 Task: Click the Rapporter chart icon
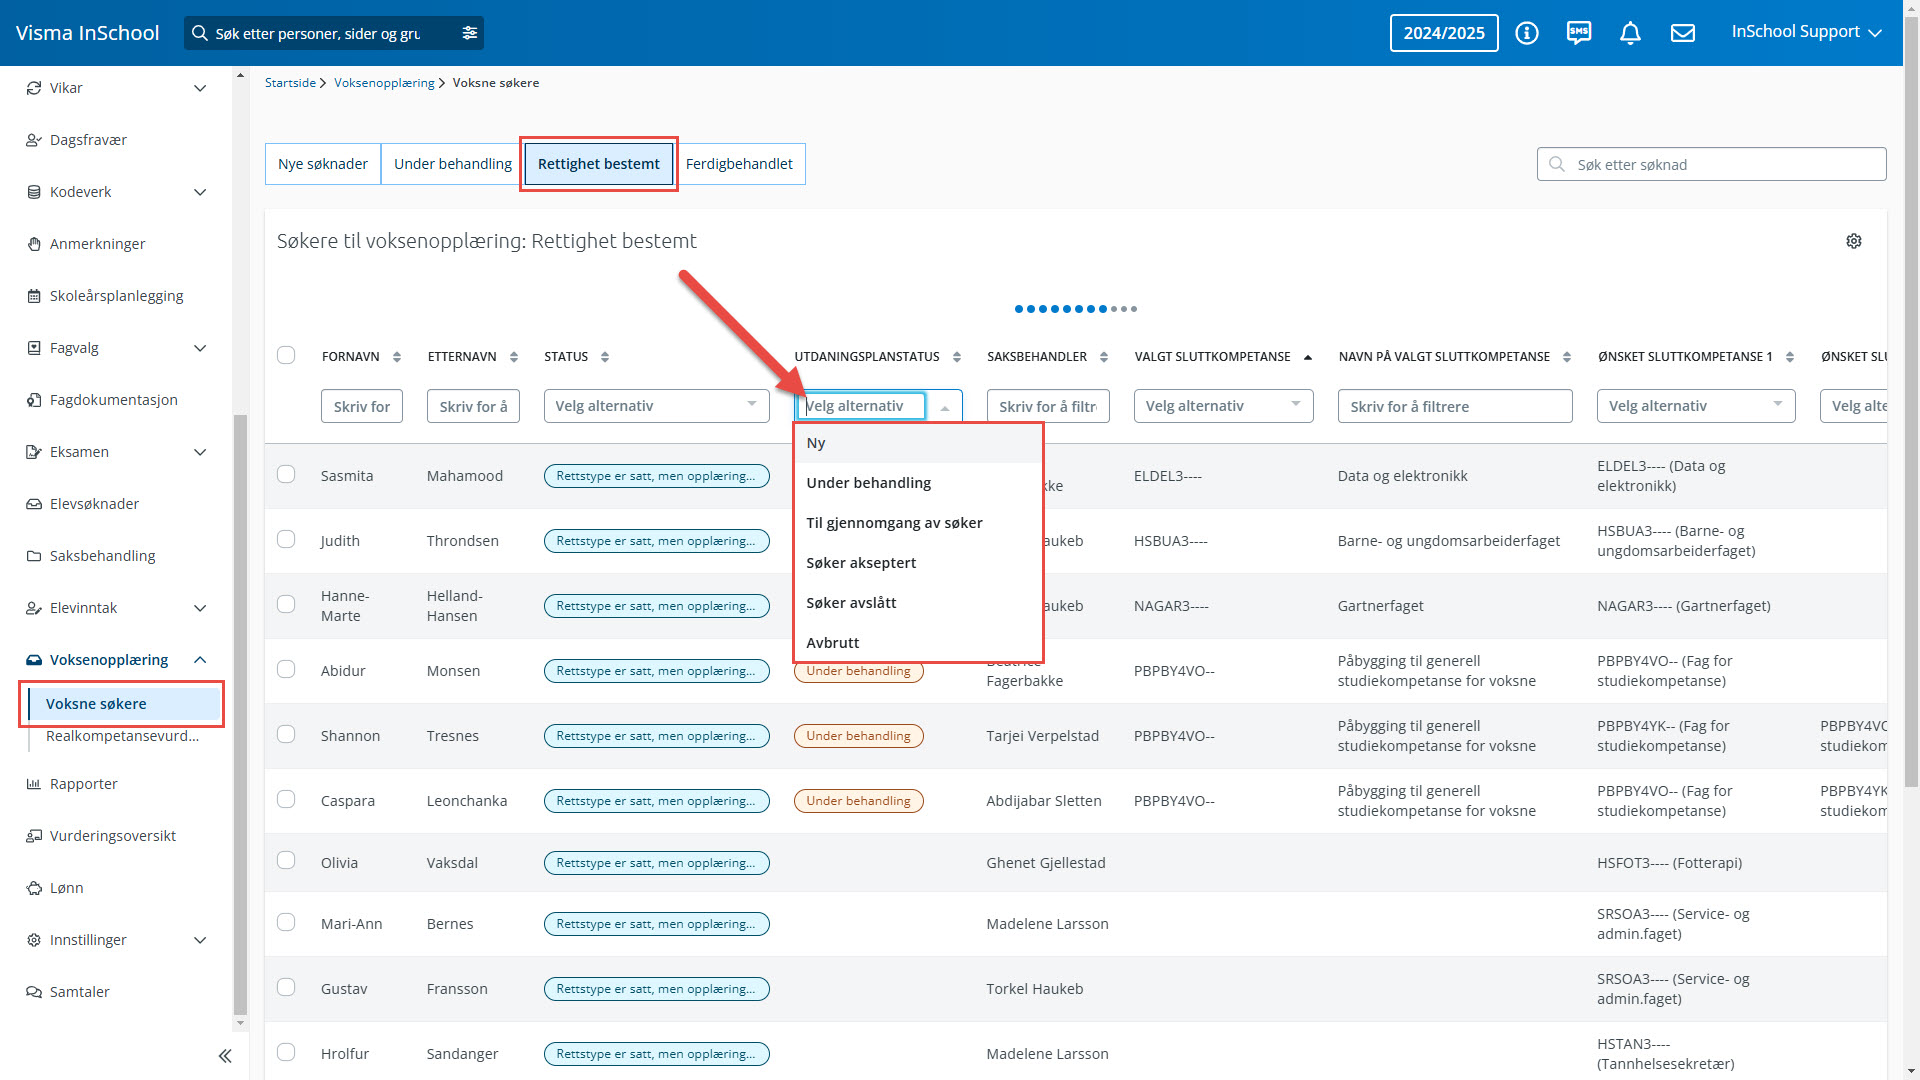[34, 784]
